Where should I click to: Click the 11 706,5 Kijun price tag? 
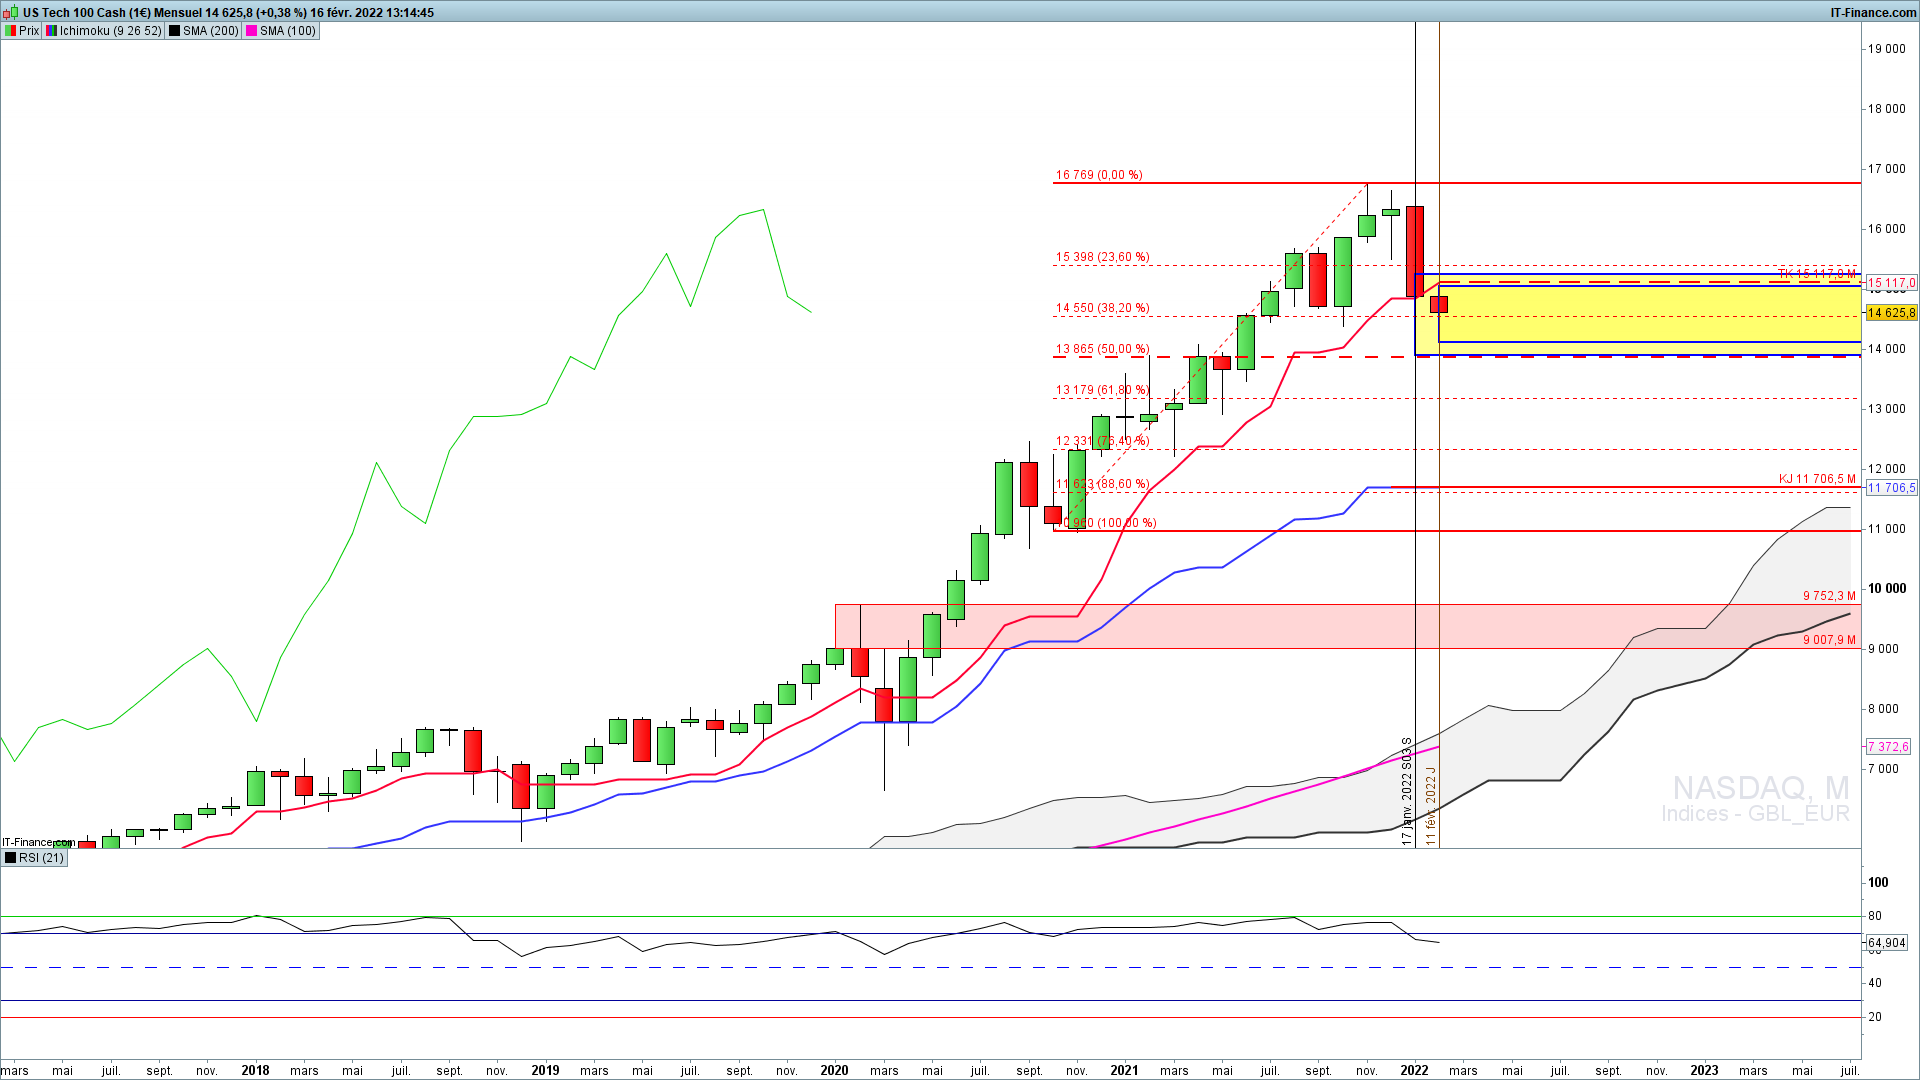[1891, 488]
